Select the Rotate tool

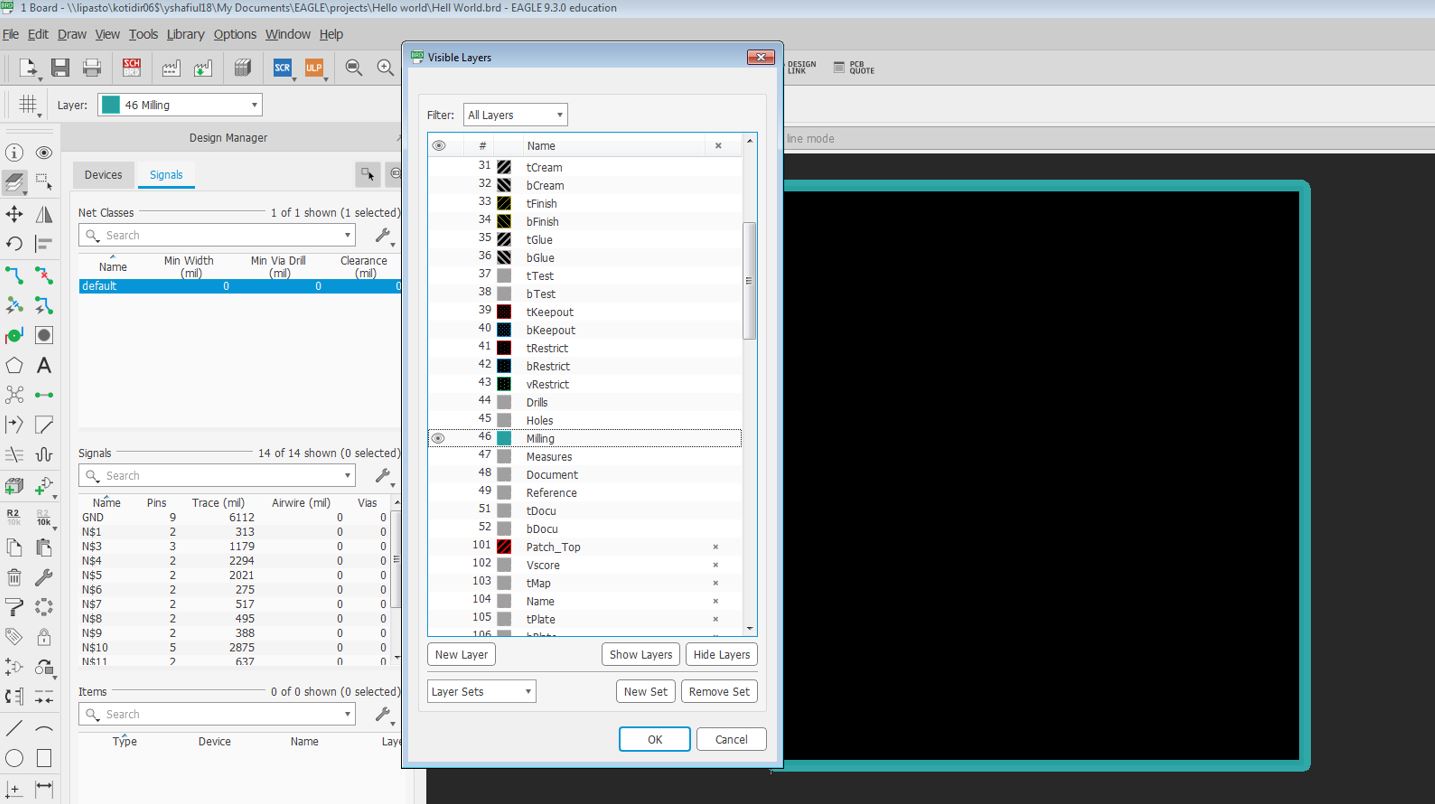tap(14, 243)
